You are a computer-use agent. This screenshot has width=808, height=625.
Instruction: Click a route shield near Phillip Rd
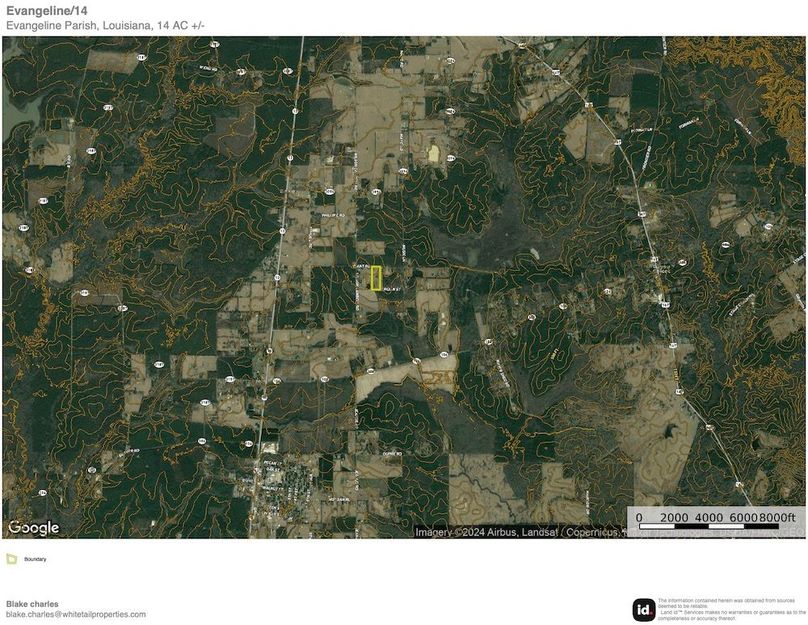click(330, 191)
